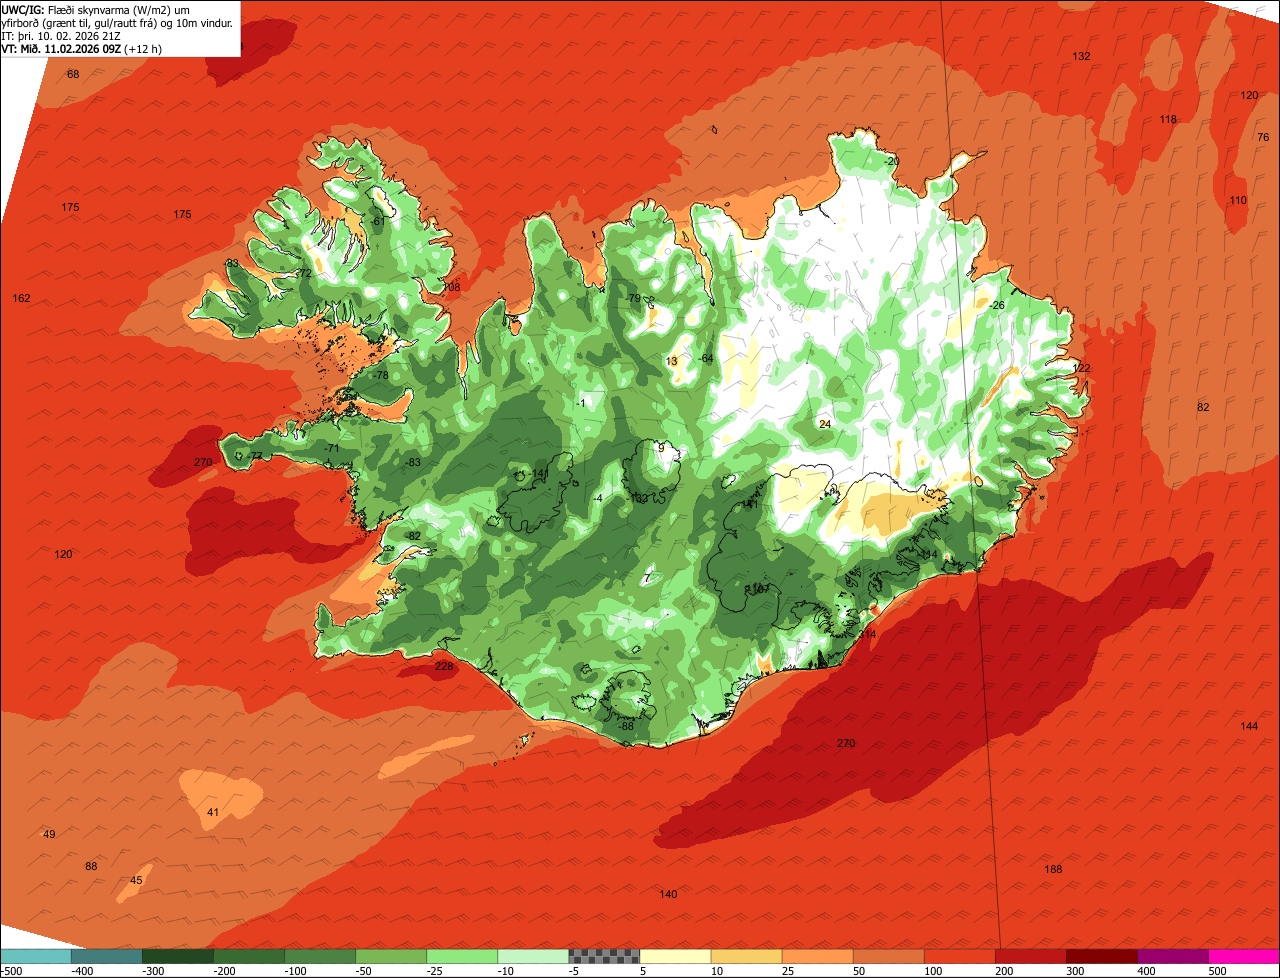Click the value 228 off the southwest coast
The width and height of the screenshot is (1280, 978).
(444, 666)
